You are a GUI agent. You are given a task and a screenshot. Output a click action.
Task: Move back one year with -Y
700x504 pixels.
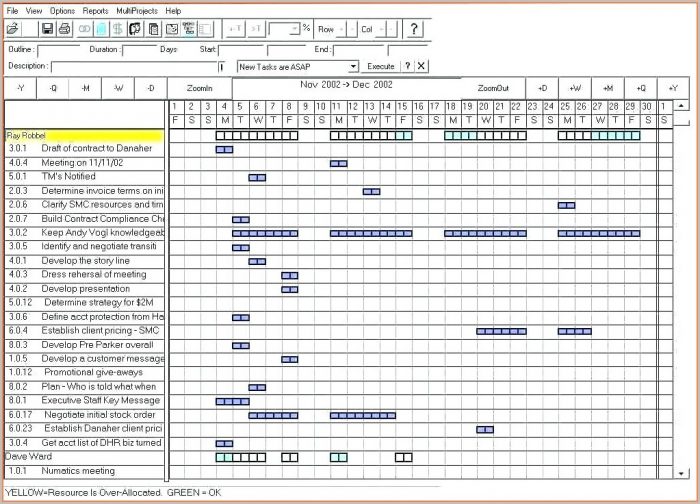click(21, 88)
